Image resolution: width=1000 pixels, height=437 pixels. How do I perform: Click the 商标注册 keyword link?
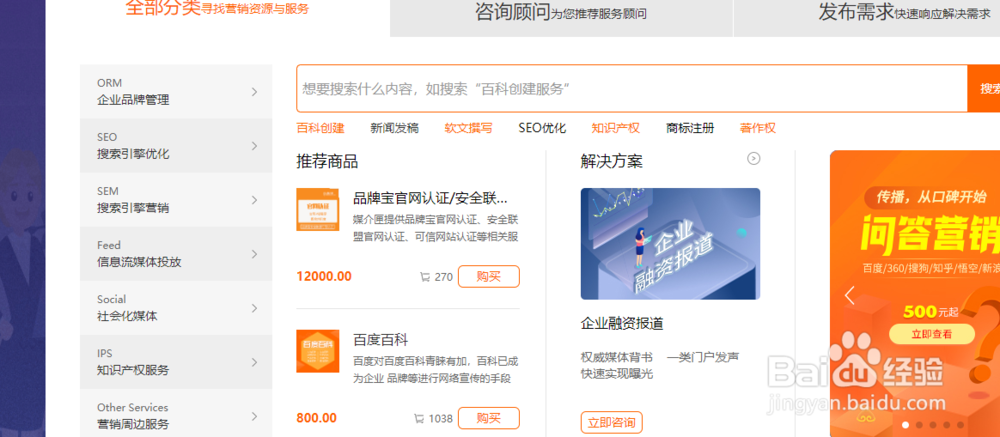(x=690, y=128)
